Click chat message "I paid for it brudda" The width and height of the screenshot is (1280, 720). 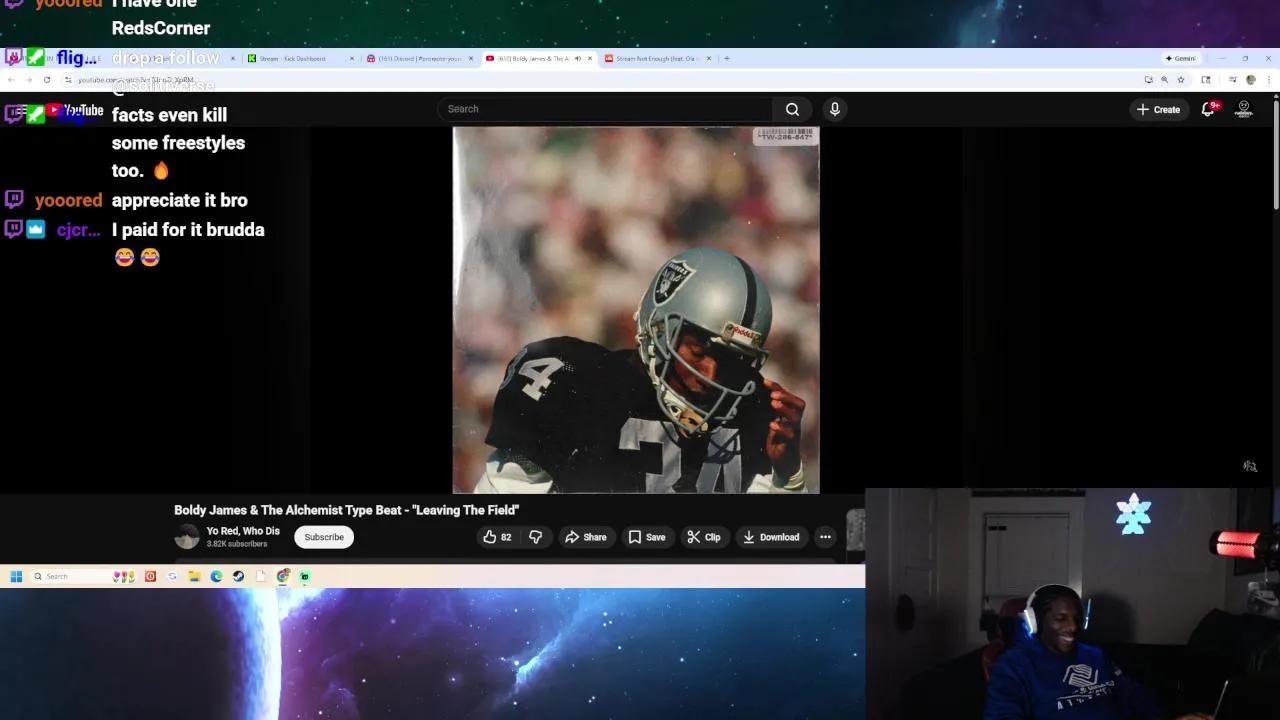(188, 230)
